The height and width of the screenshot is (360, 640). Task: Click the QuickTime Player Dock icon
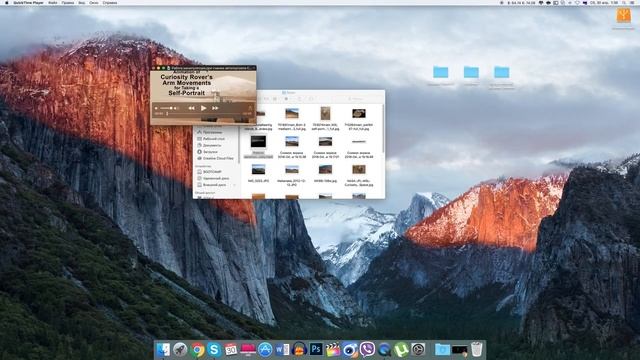pos(384,350)
